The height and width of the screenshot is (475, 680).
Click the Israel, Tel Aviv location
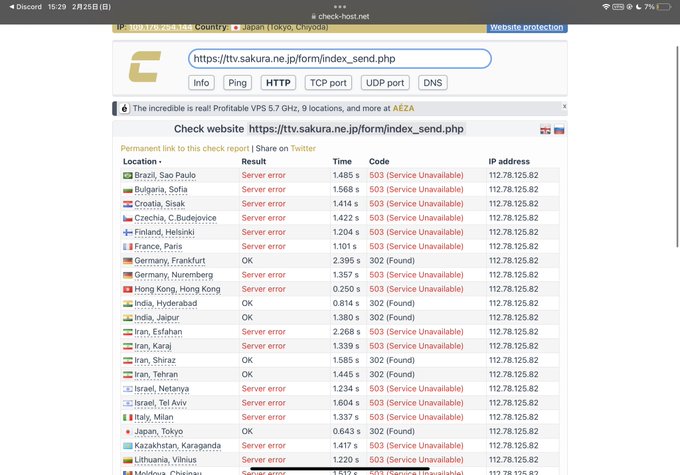tap(160, 403)
